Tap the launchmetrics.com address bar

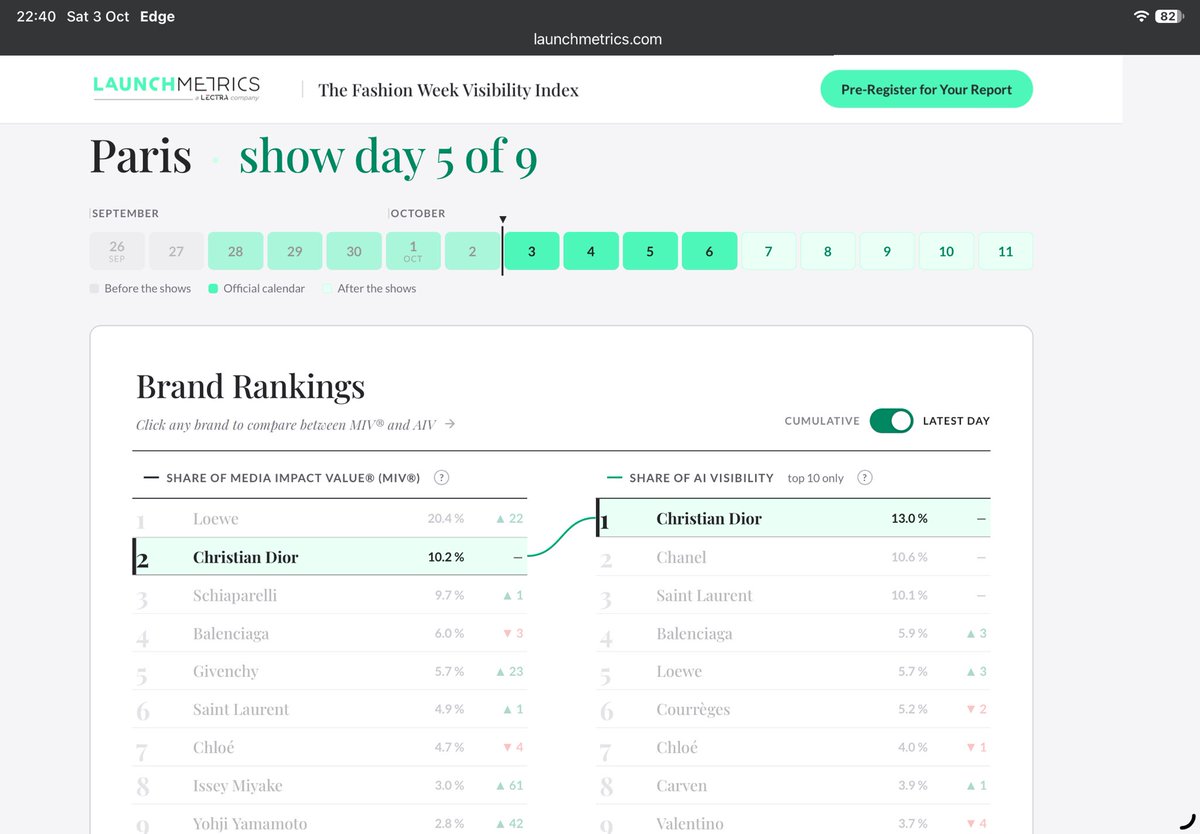click(x=598, y=40)
